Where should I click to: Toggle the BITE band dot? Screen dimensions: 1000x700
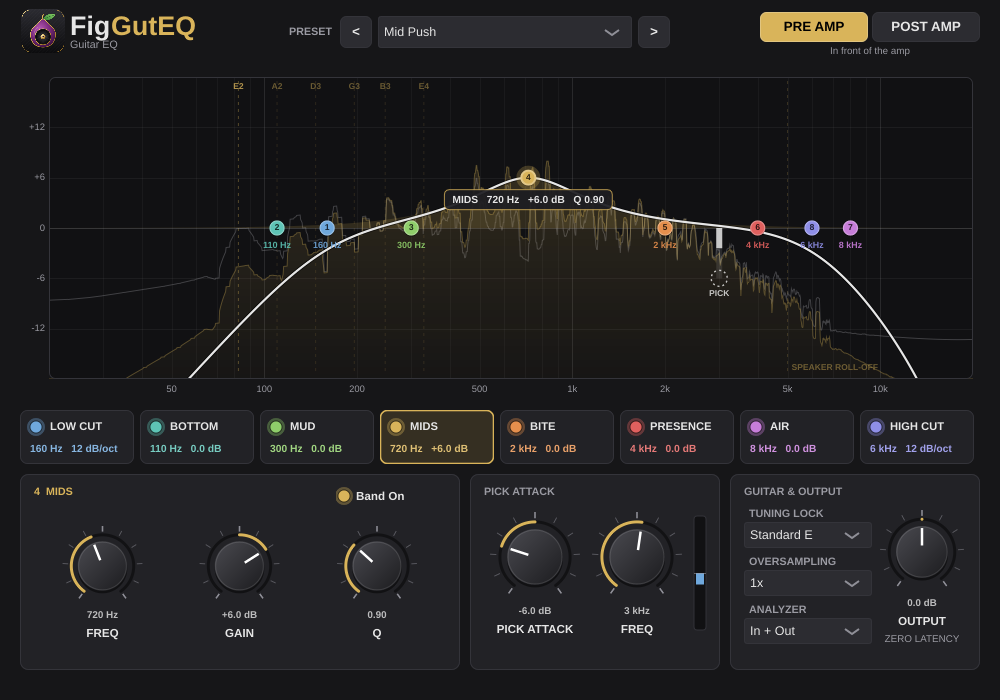(x=516, y=427)
